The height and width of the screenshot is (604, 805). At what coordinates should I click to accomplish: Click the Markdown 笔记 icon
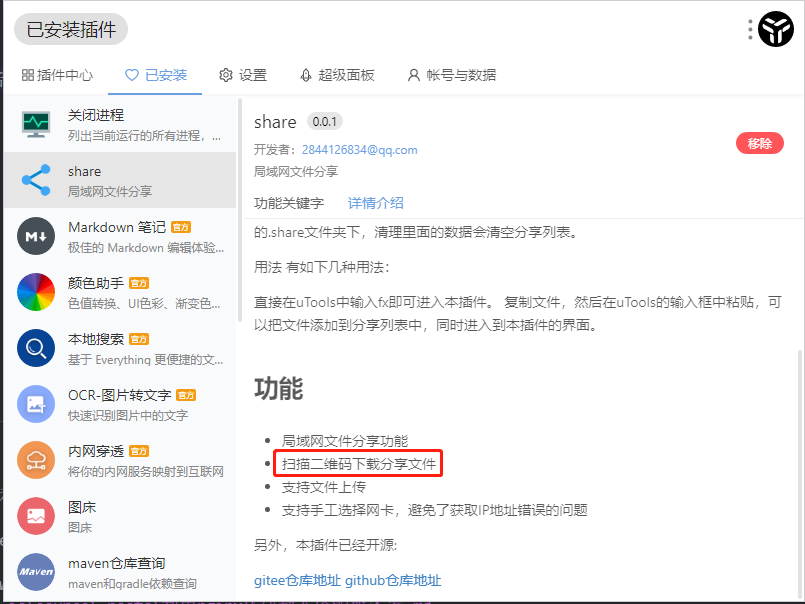tap(36, 236)
